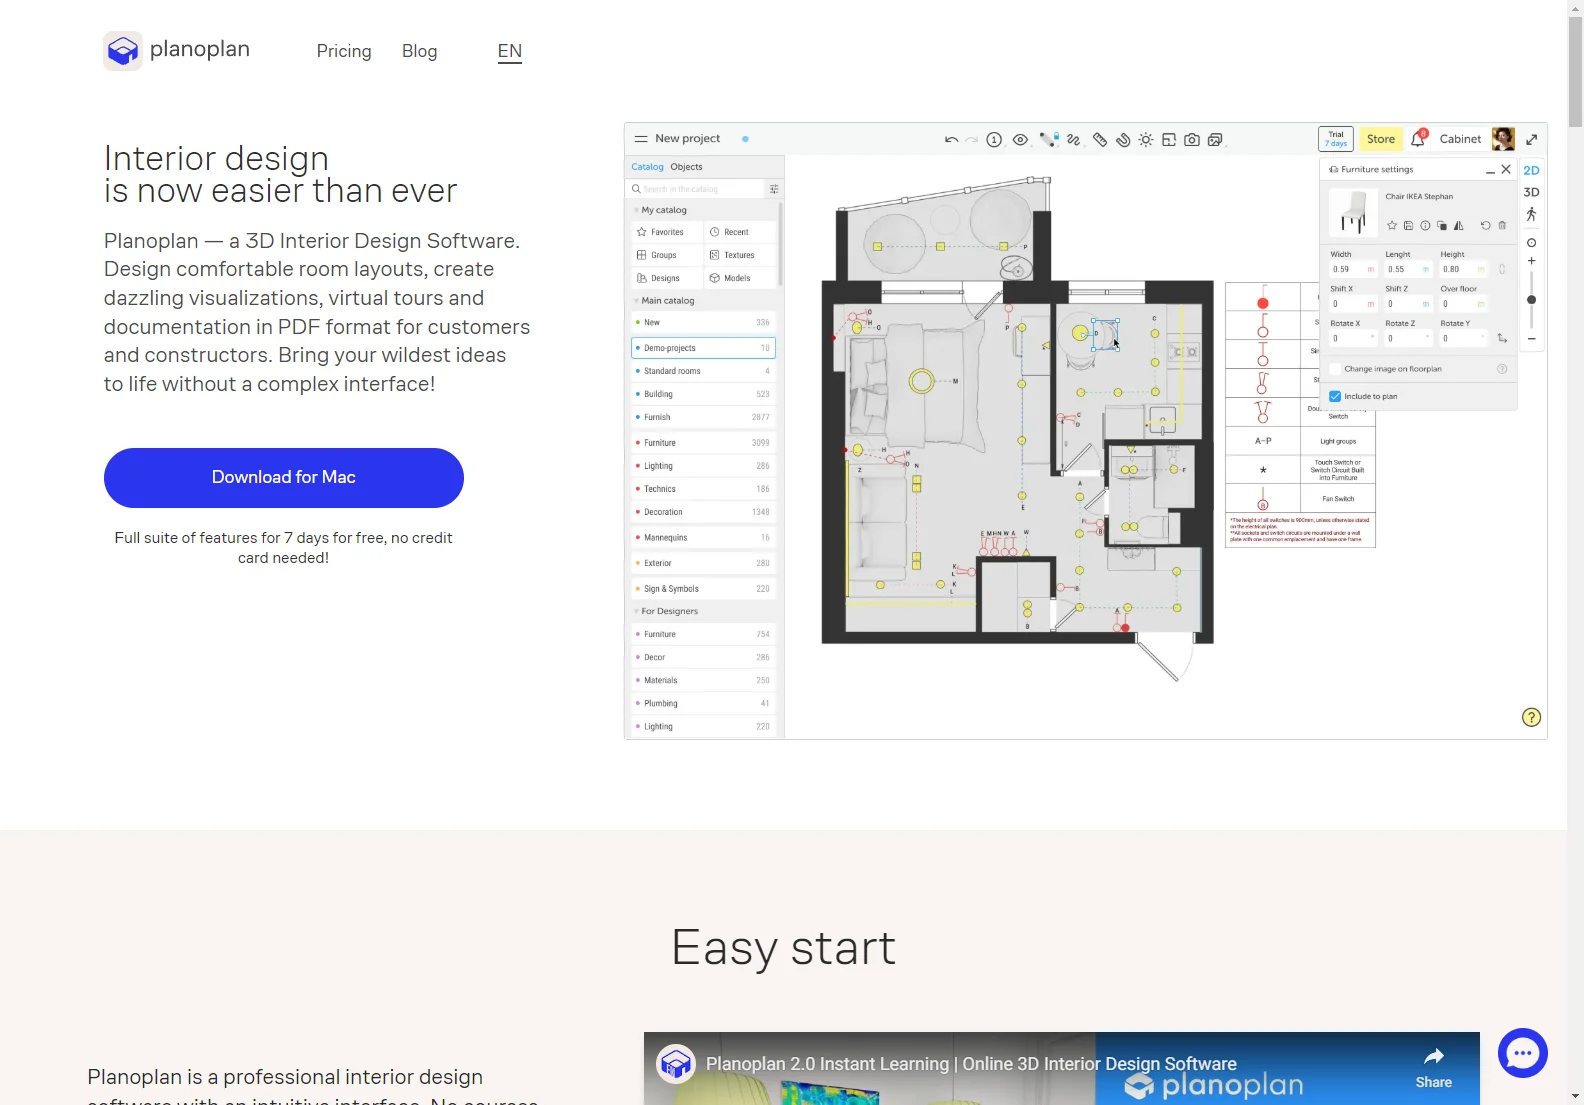Screen dimensions: 1584x1105
Task: Click the planoplan logo
Action: 177,50
